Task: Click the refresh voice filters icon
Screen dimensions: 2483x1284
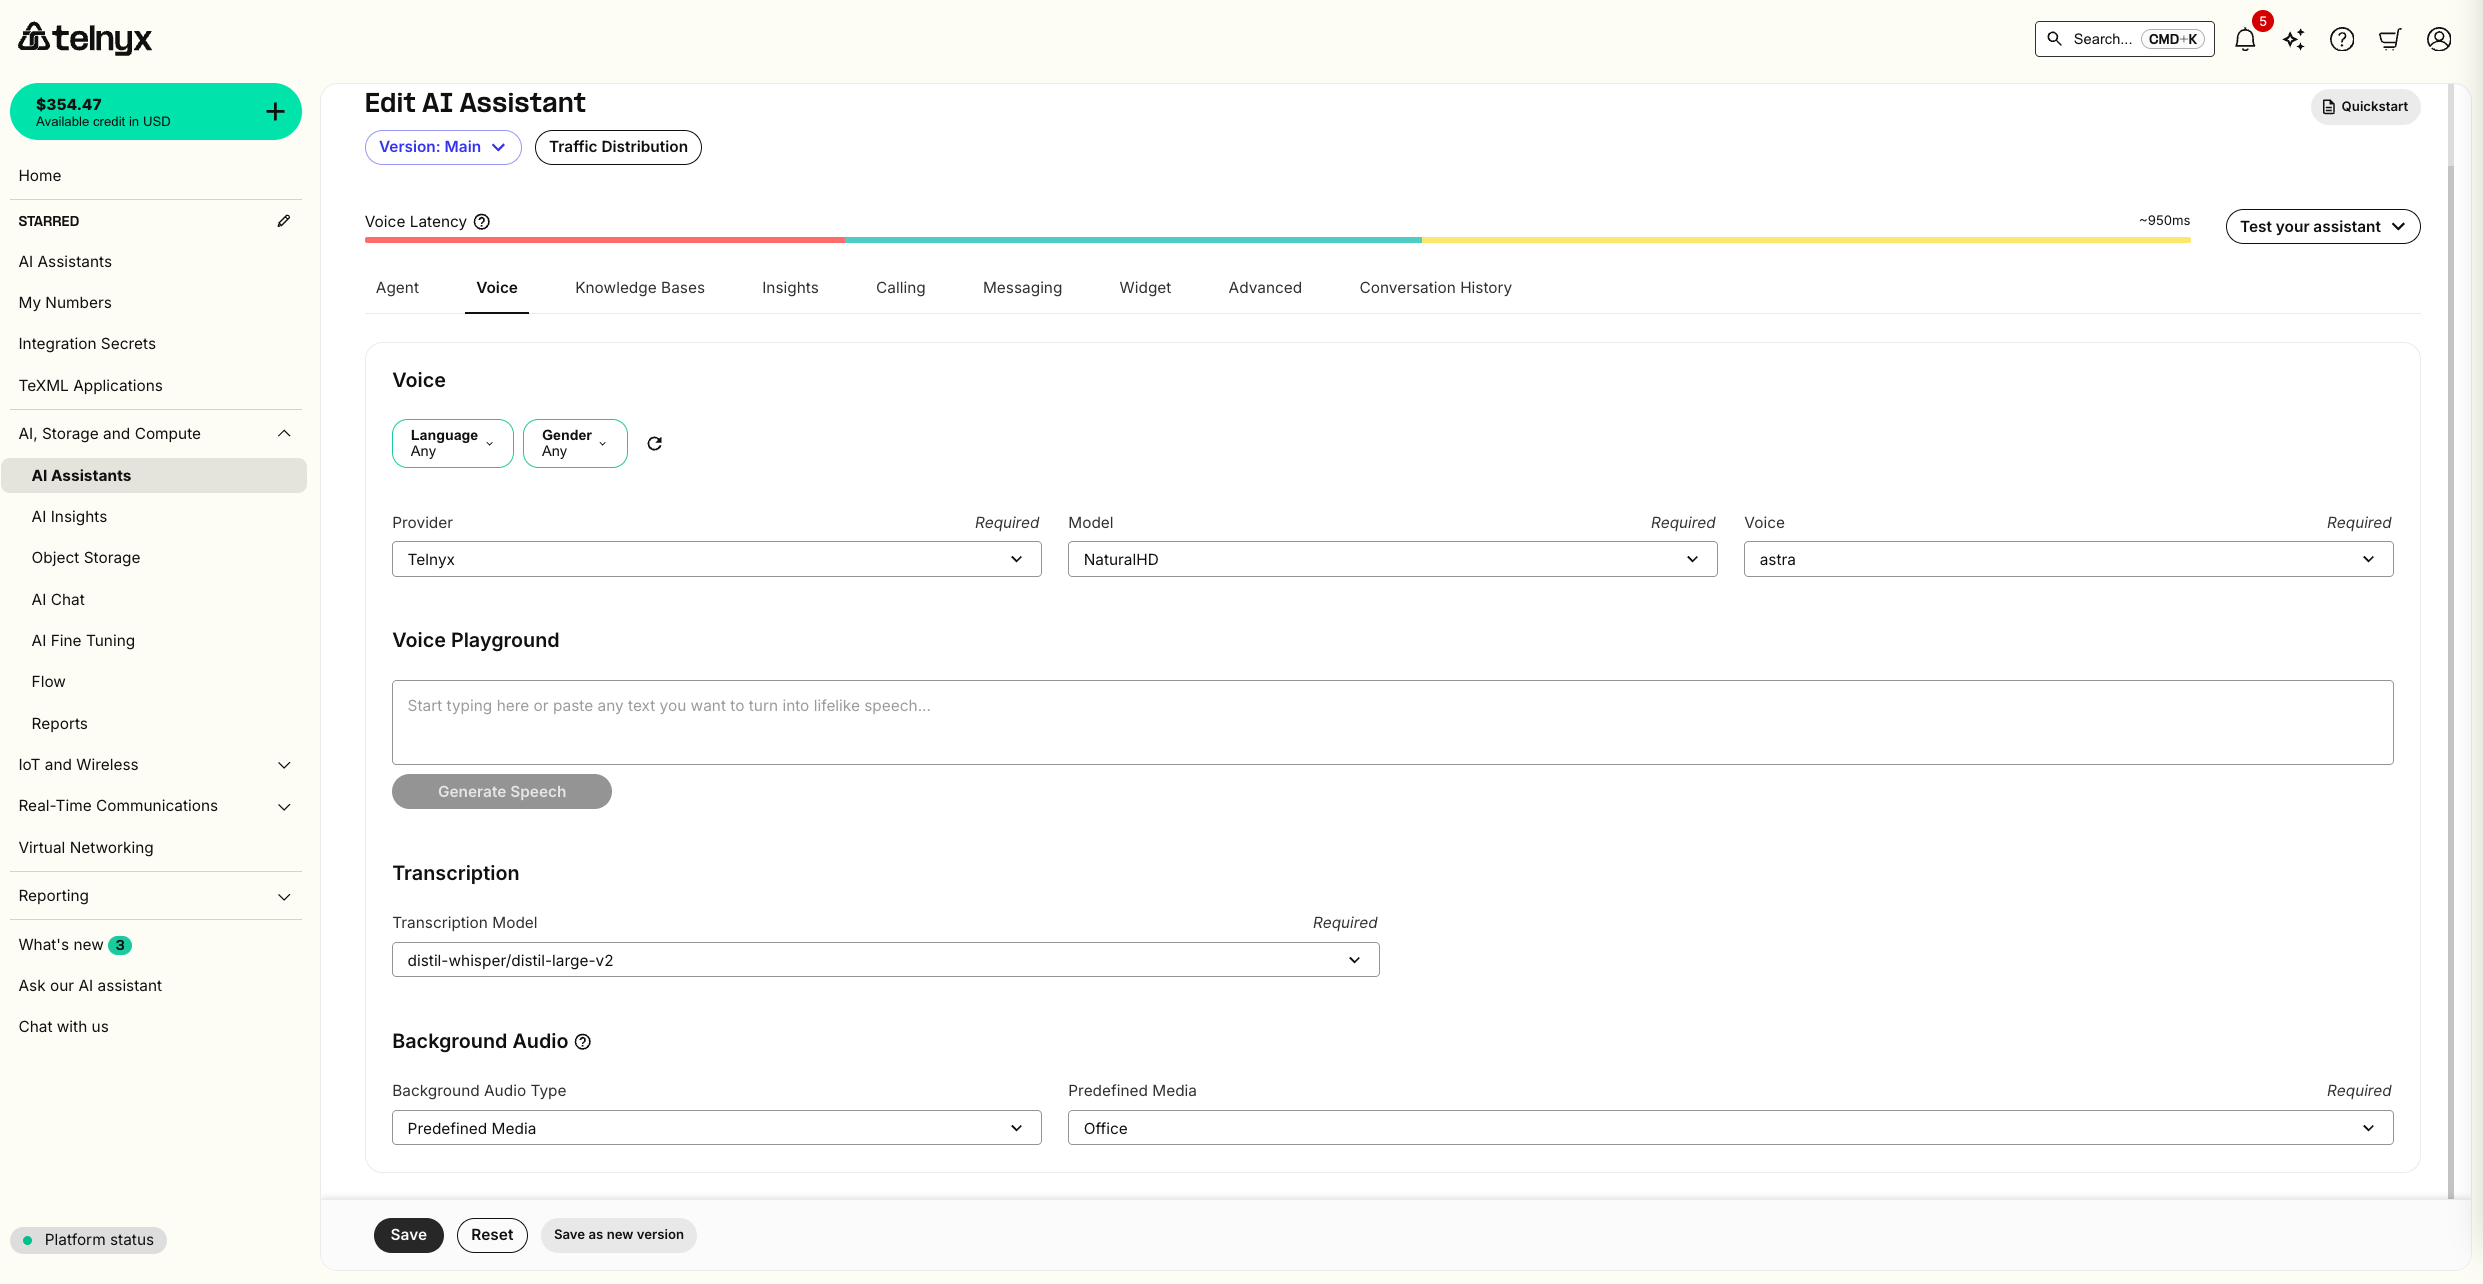Action: (x=655, y=443)
